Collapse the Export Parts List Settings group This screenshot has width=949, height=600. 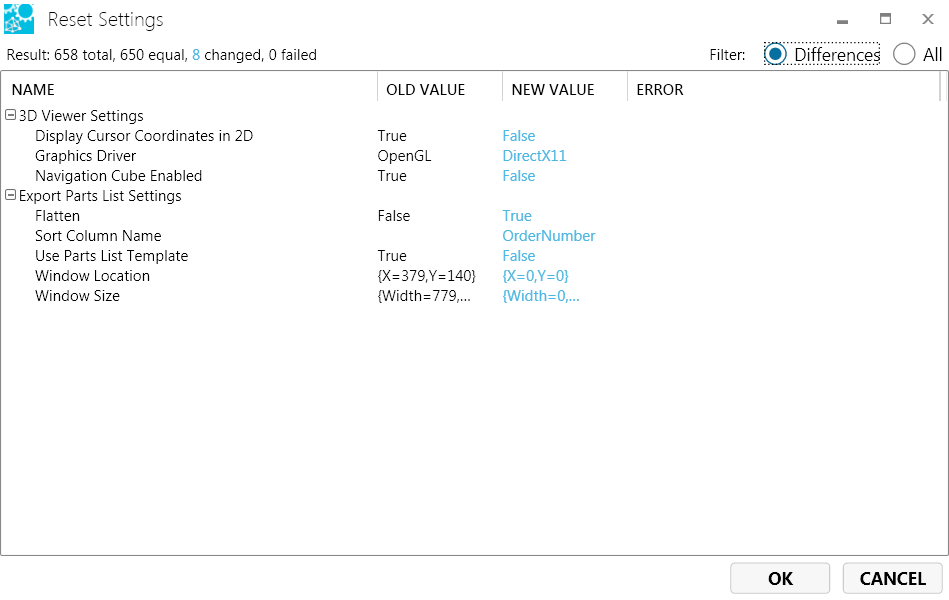pos(11,196)
